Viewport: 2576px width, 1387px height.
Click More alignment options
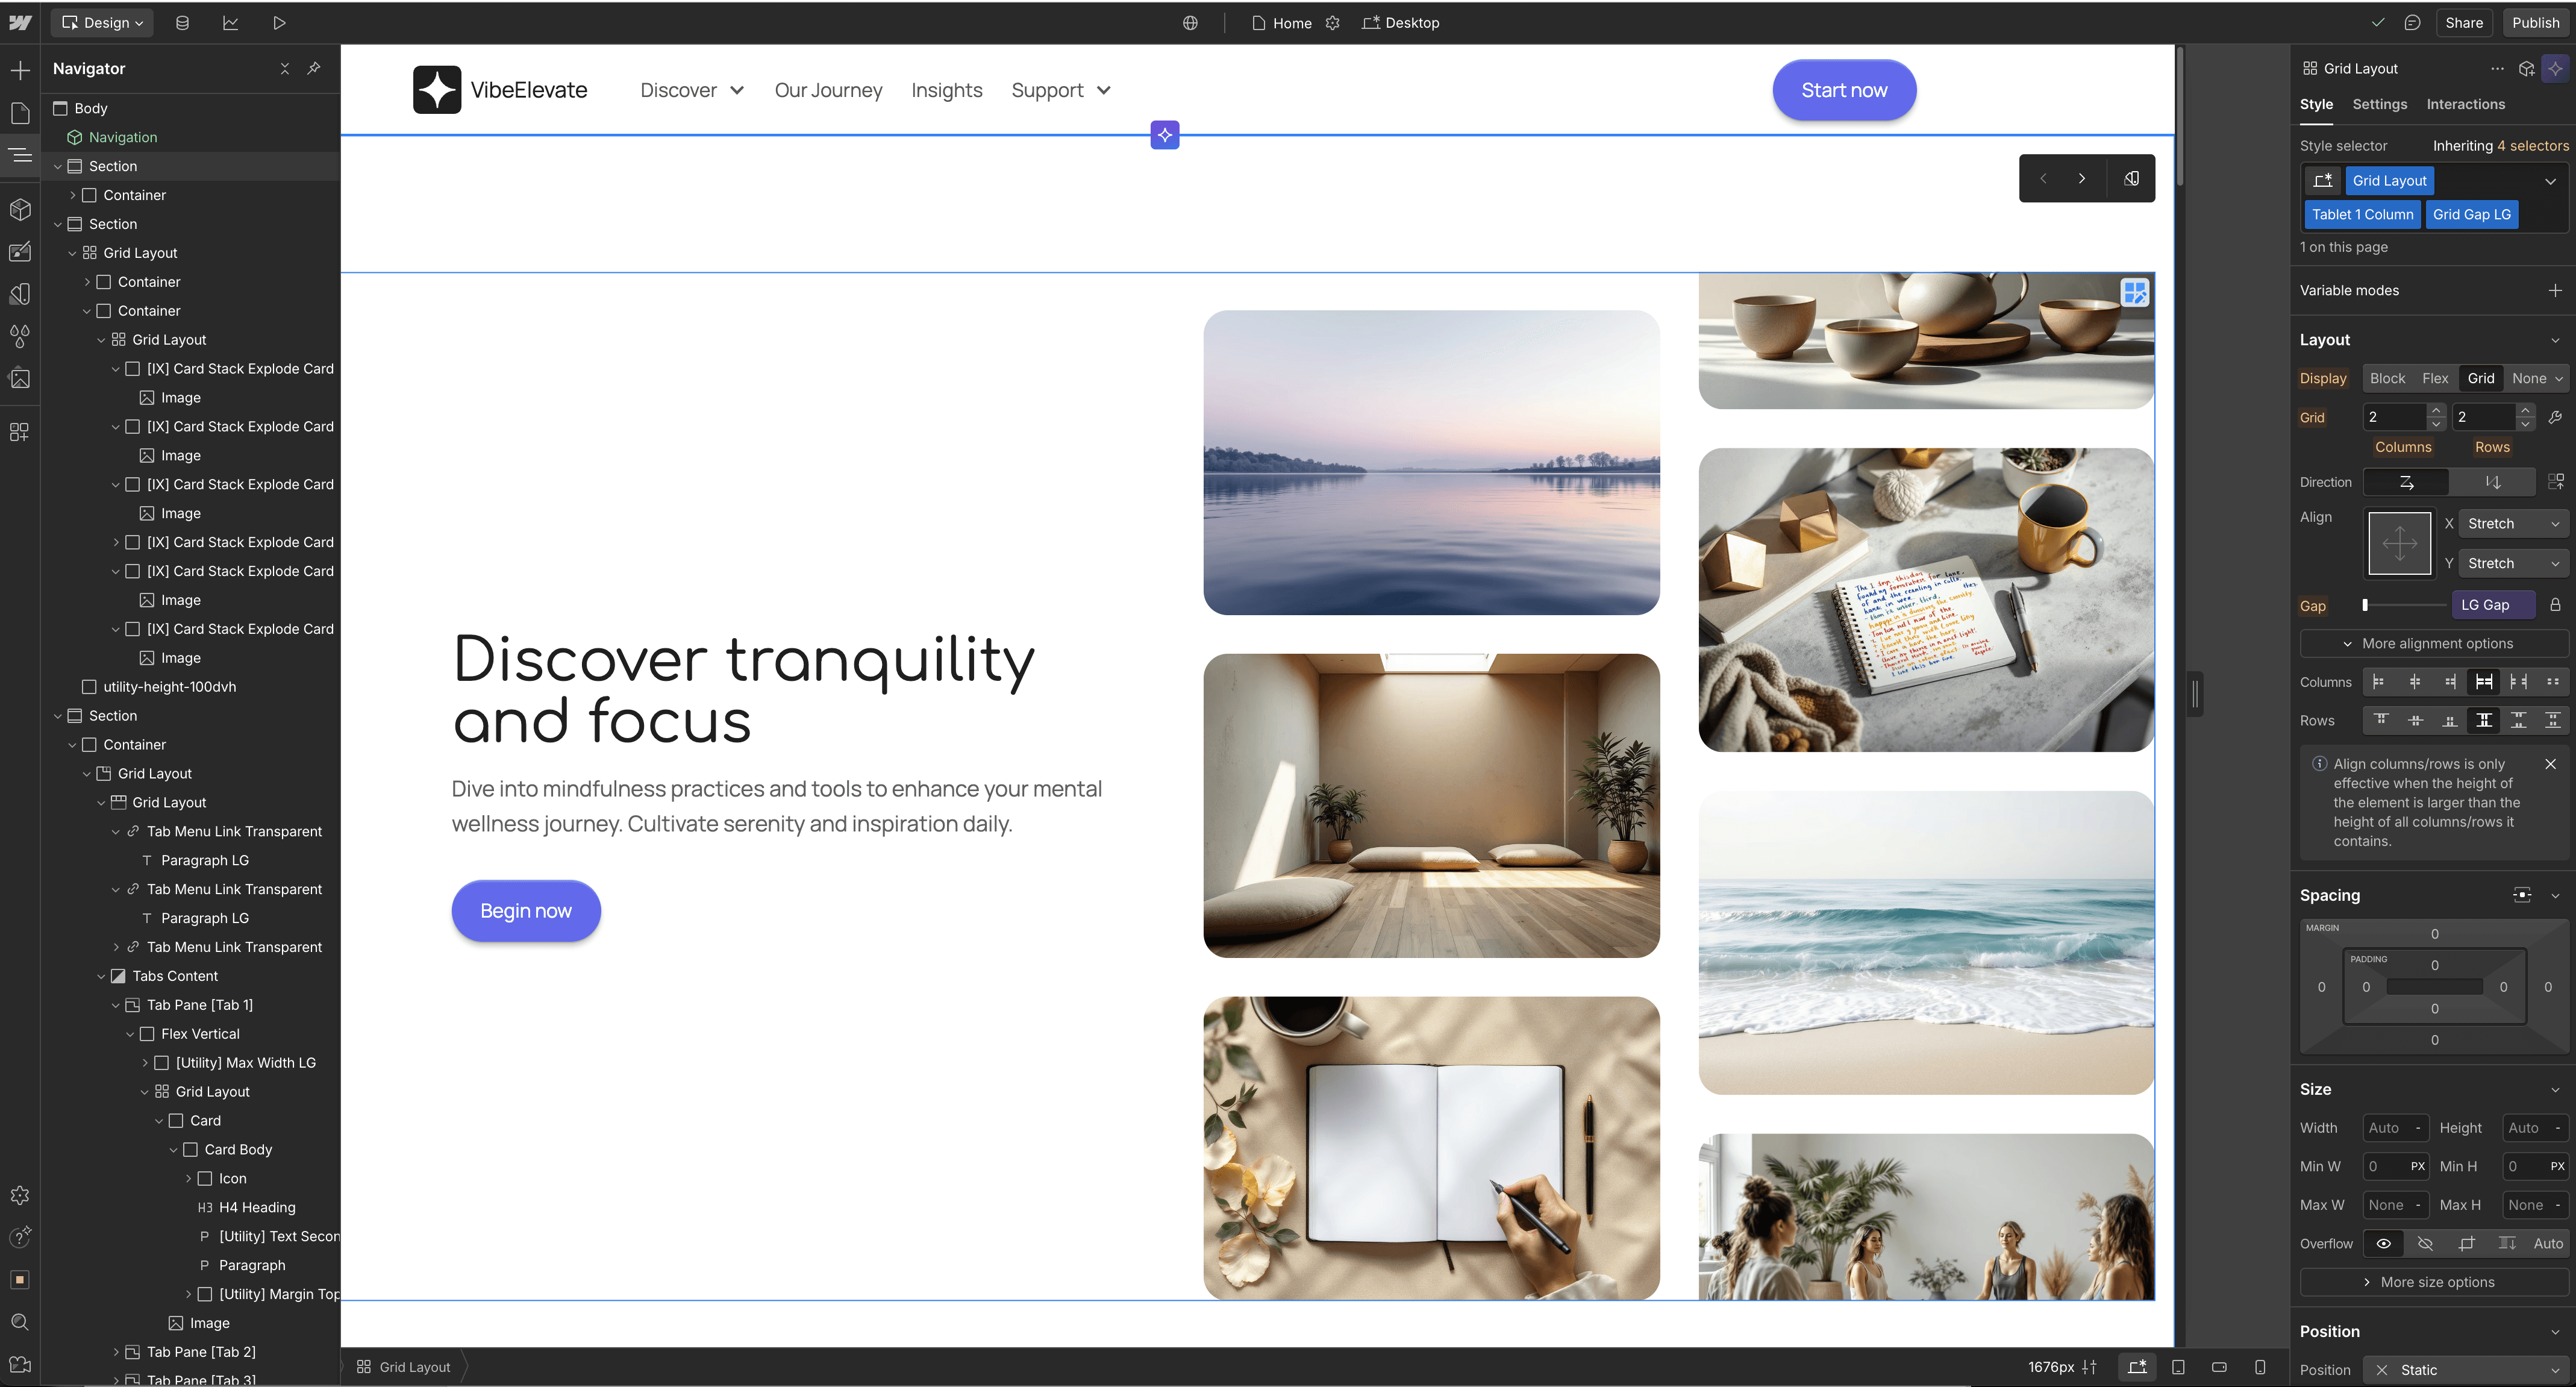pyautogui.click(x=2433, y=644)
